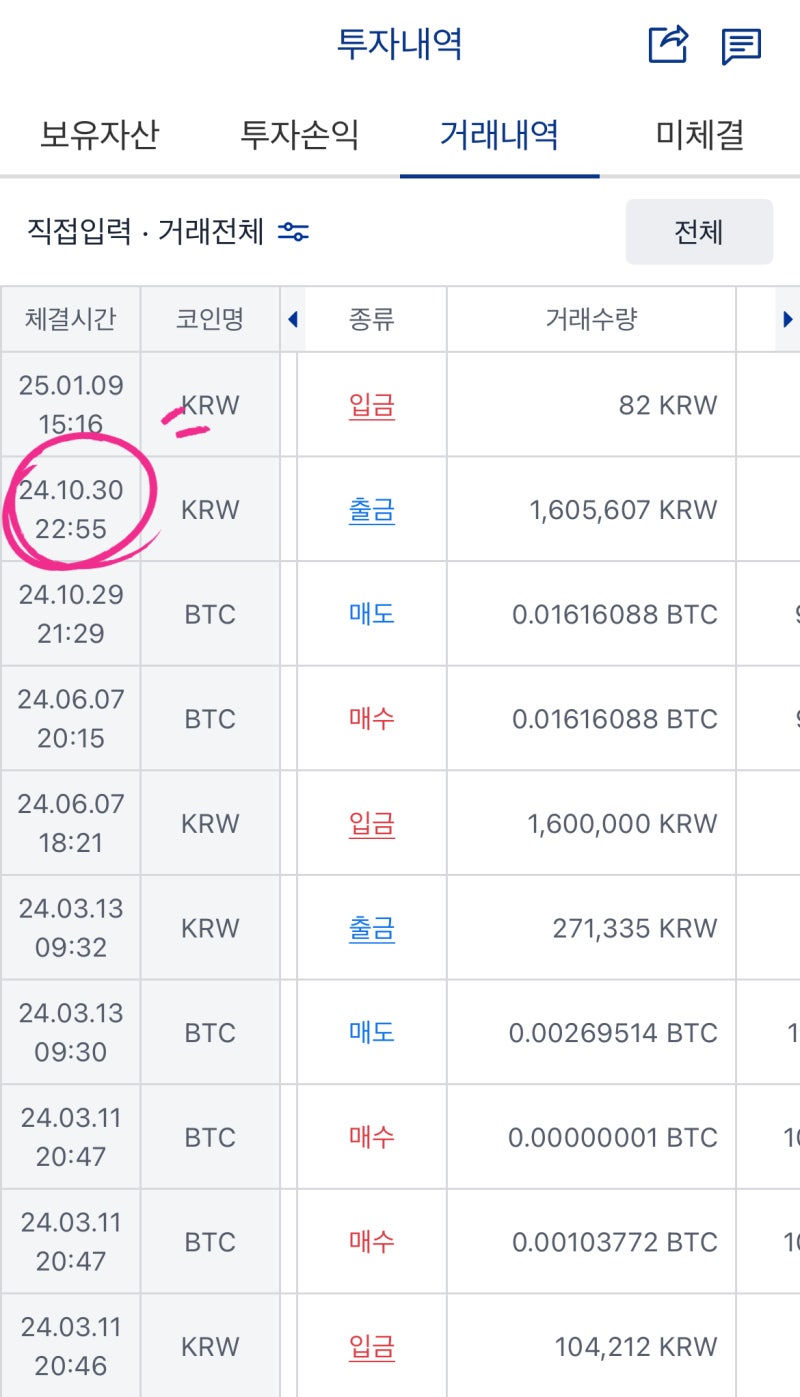Click the filter settings sliders icon
Viewport: 800px width, 1397px height.
(x=294, y=231)
